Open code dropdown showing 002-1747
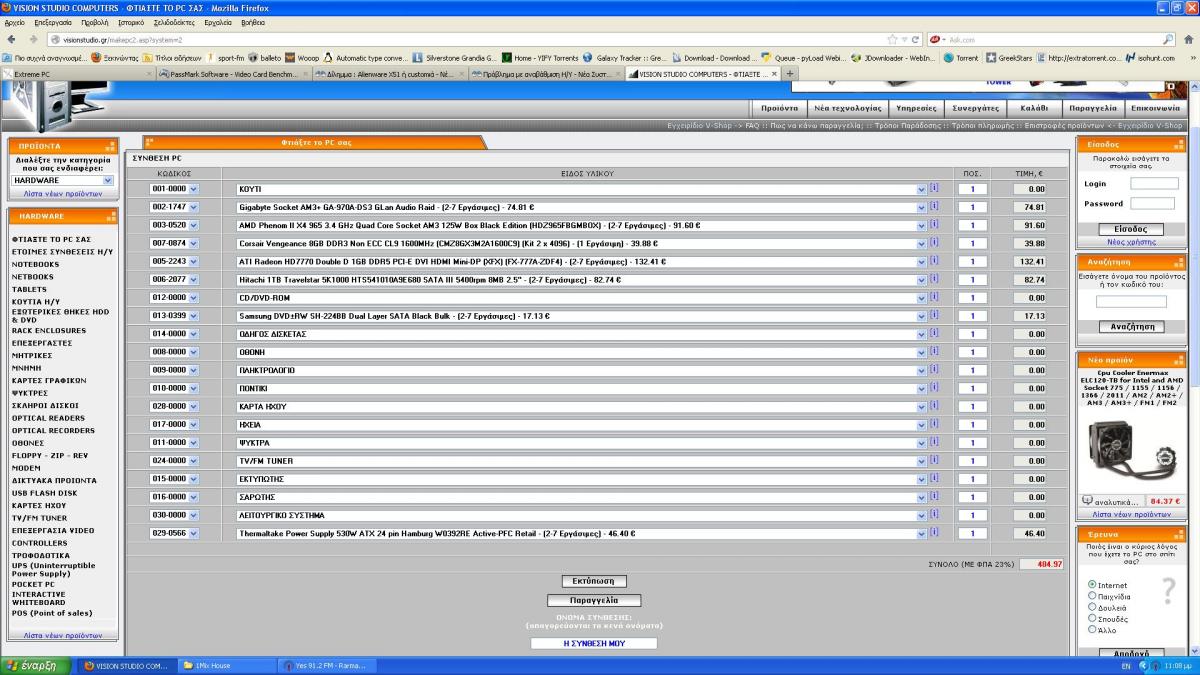 click(175, 206)
